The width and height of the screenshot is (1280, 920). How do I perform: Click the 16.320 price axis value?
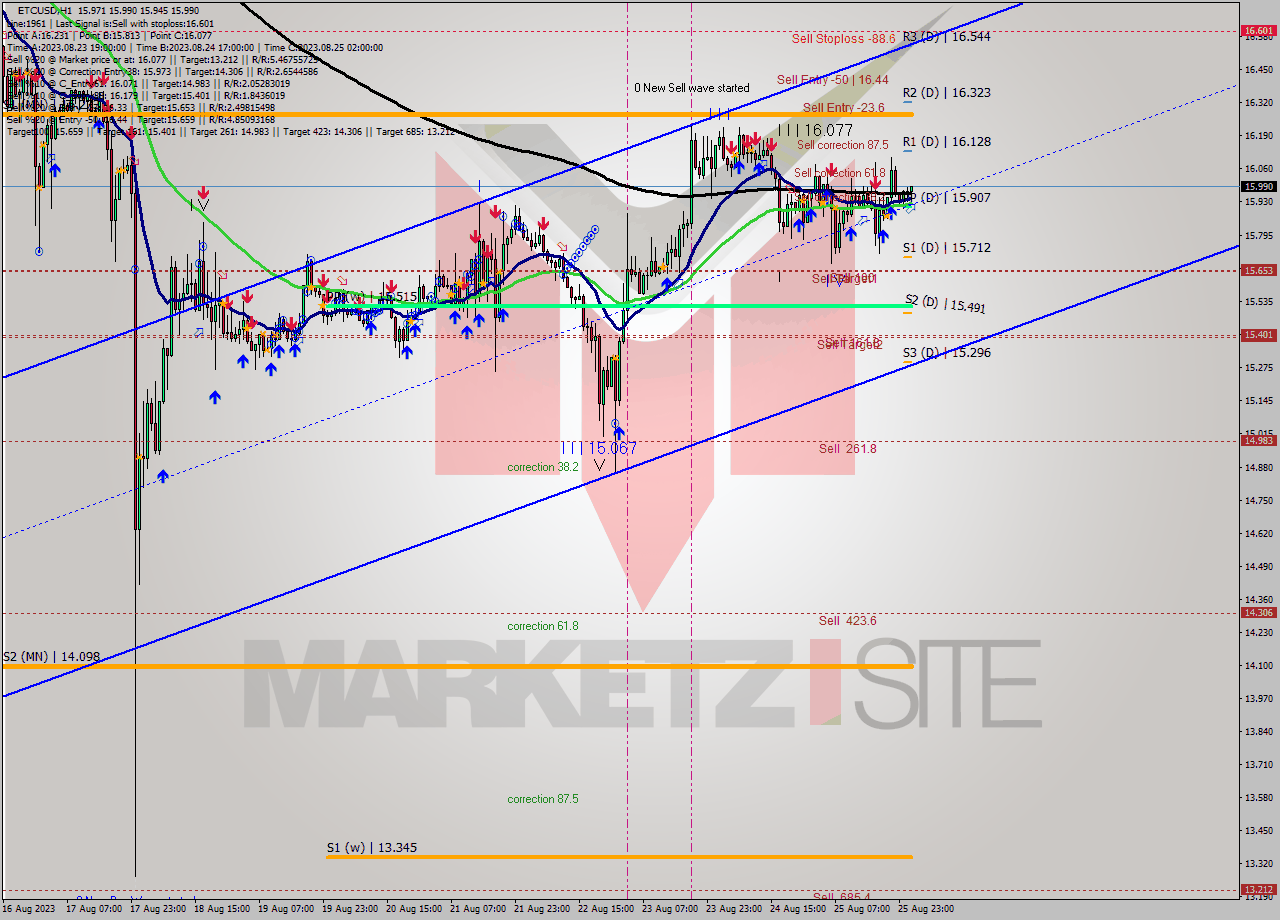[1257, 102]
